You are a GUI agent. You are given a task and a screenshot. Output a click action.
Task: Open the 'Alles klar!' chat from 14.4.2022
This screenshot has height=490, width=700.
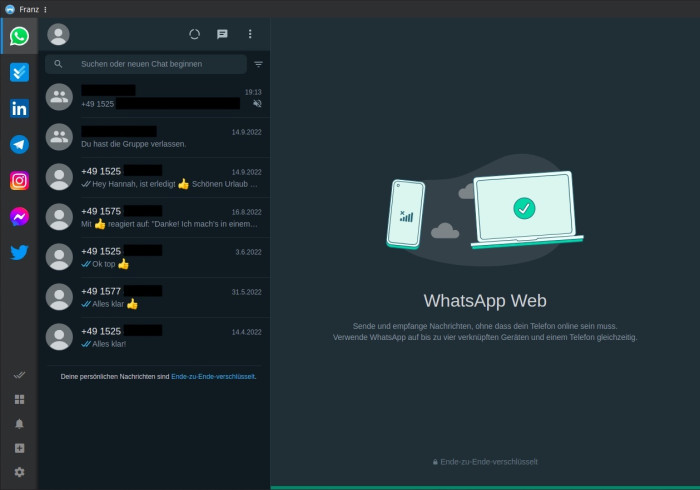(x=154, y=337)
